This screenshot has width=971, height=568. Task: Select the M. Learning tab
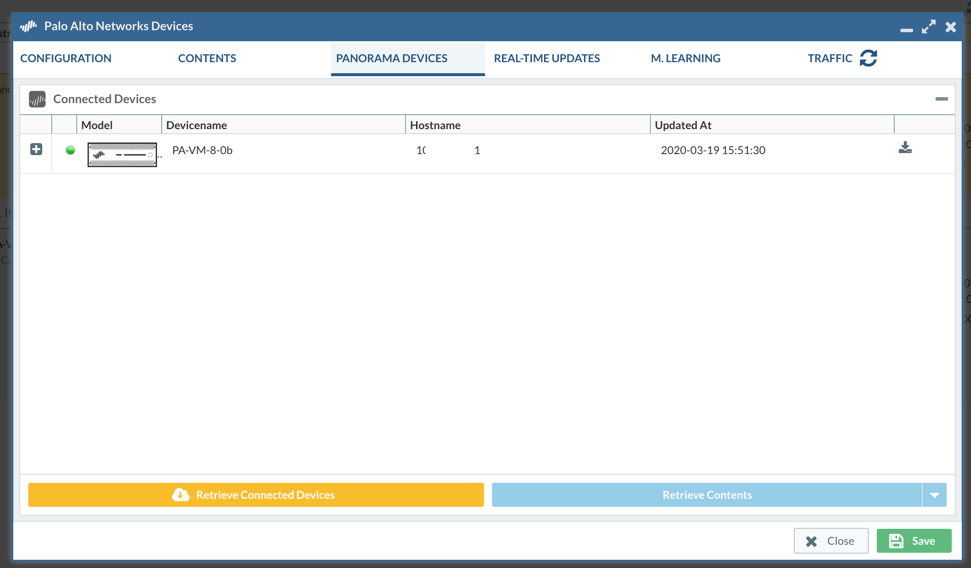[x=685, y=58]
